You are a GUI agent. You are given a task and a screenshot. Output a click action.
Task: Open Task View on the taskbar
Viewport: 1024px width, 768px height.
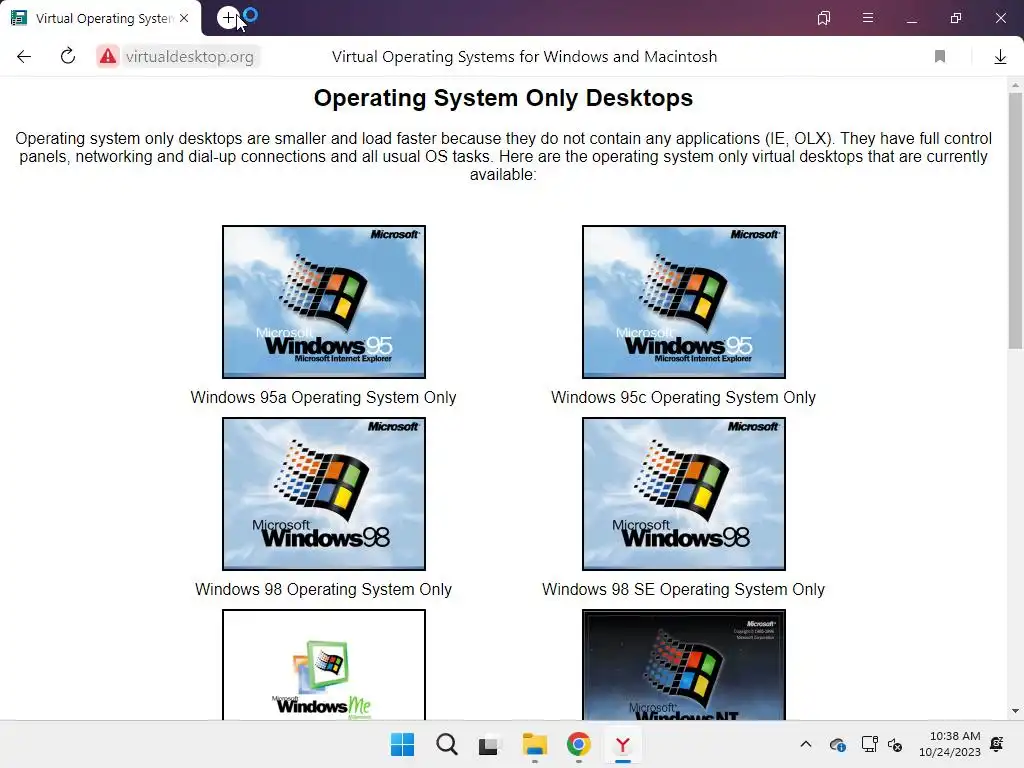click(x=488, y=744)
